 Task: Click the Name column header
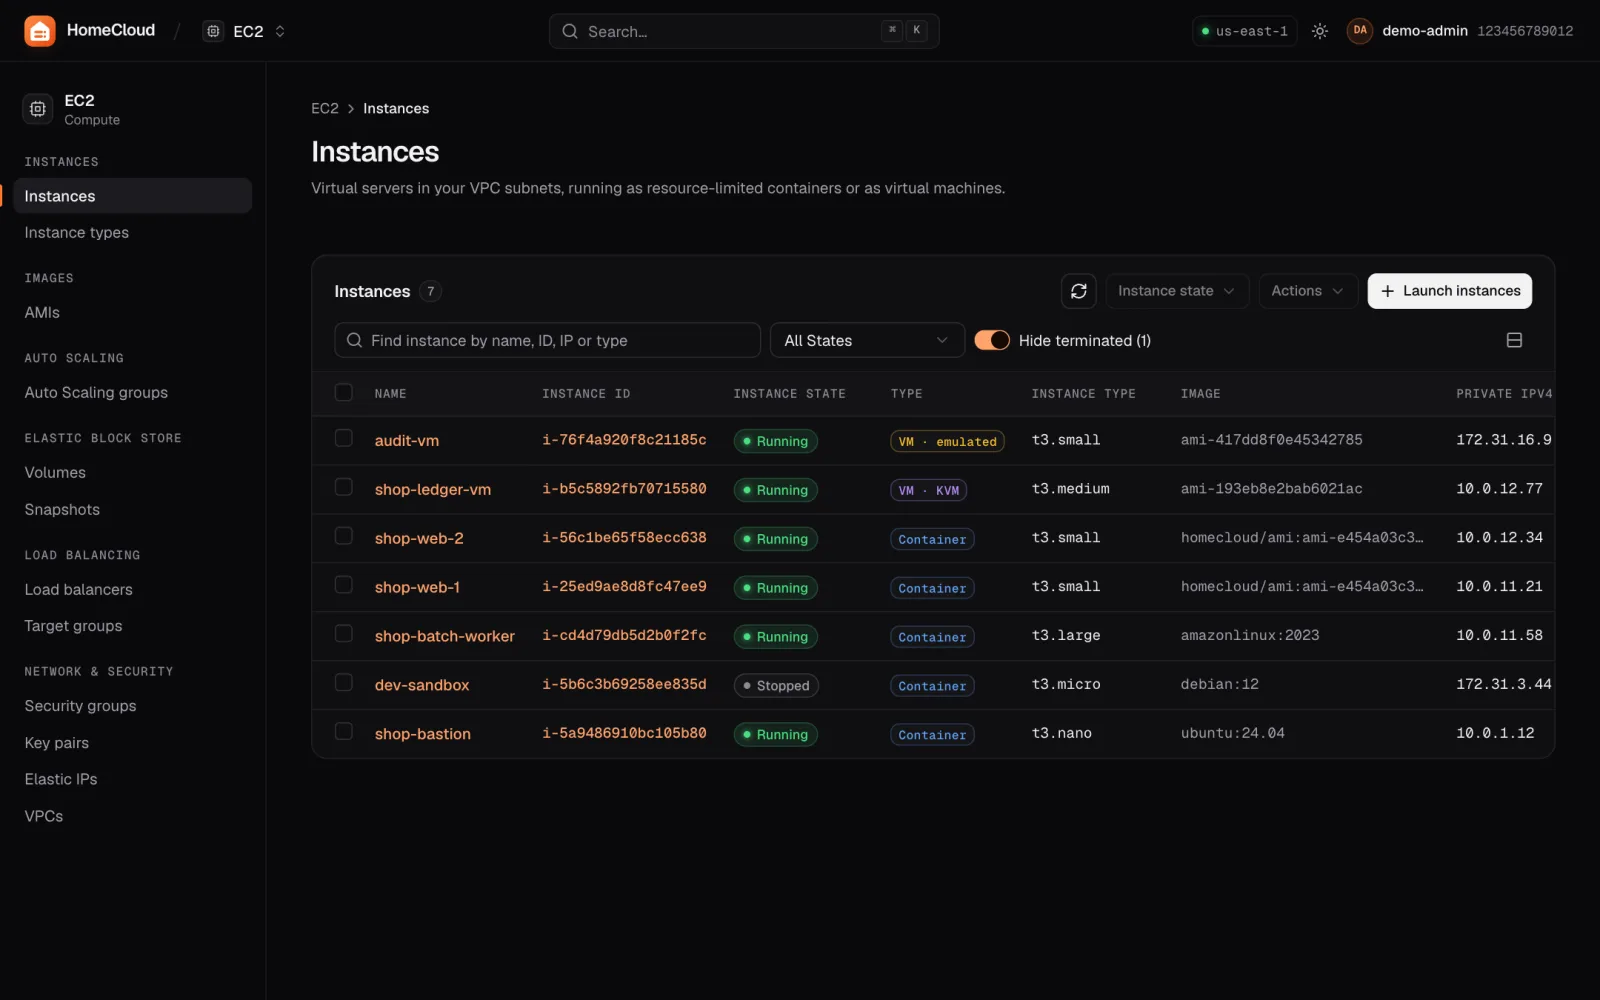tap(390, 394)
